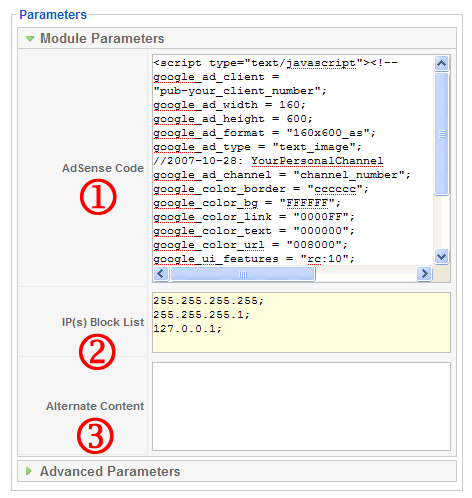Click the AdSense Code scroll right arrow
472x498 pixels.
424,274
